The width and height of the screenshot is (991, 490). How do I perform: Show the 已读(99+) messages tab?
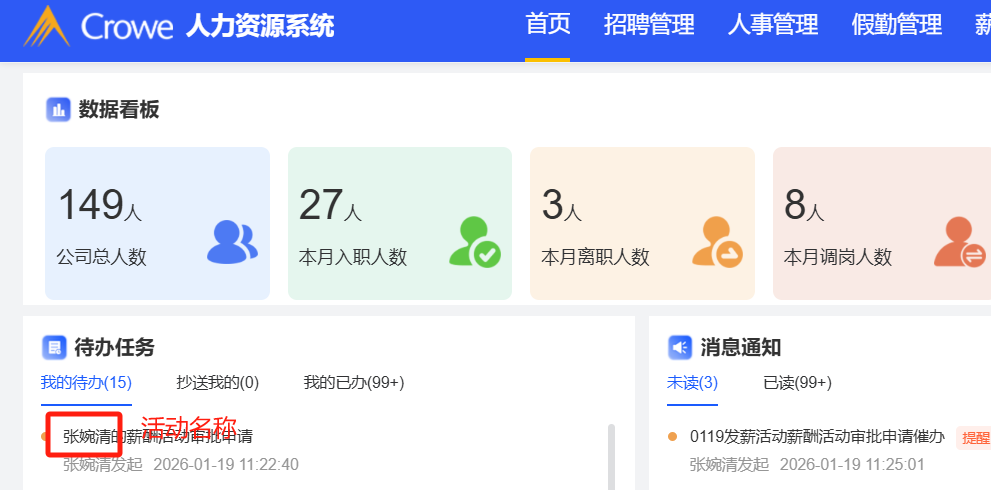[797, 382]
